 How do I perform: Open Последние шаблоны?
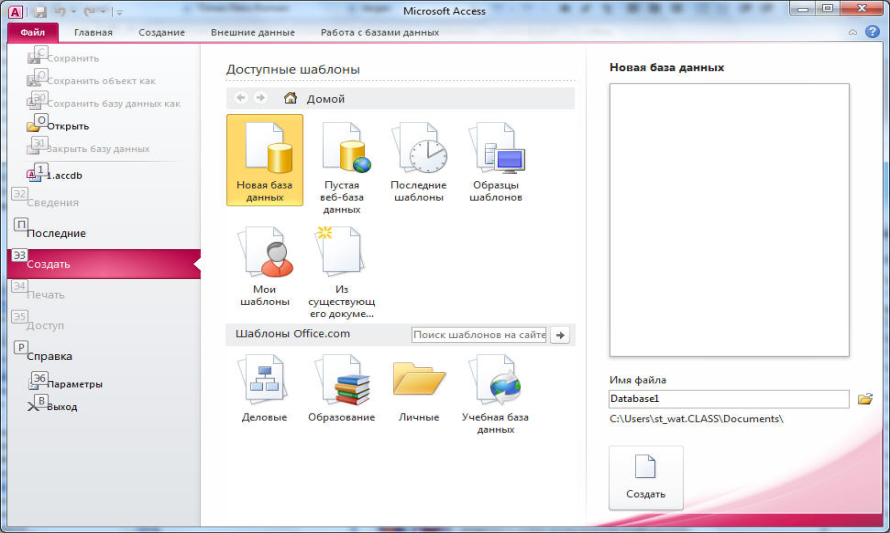tap(419, 161)
